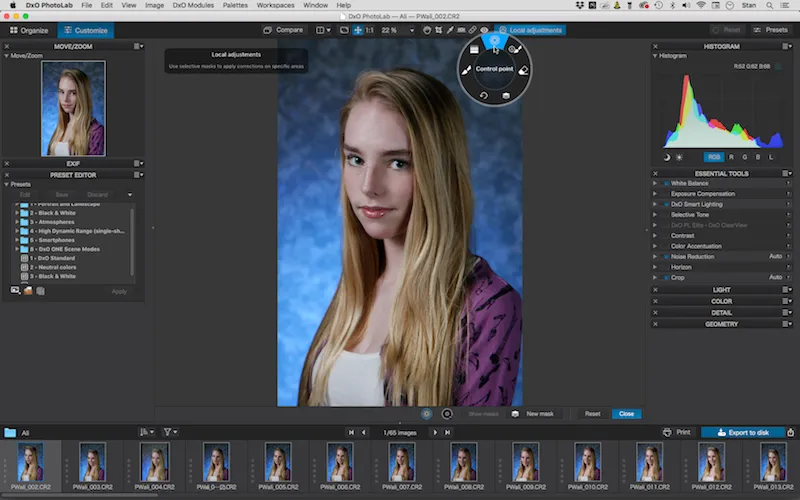800x500 pixels.
Task: Expand the 5 - Smartphones preset folder
Action: tap(17, 240)
